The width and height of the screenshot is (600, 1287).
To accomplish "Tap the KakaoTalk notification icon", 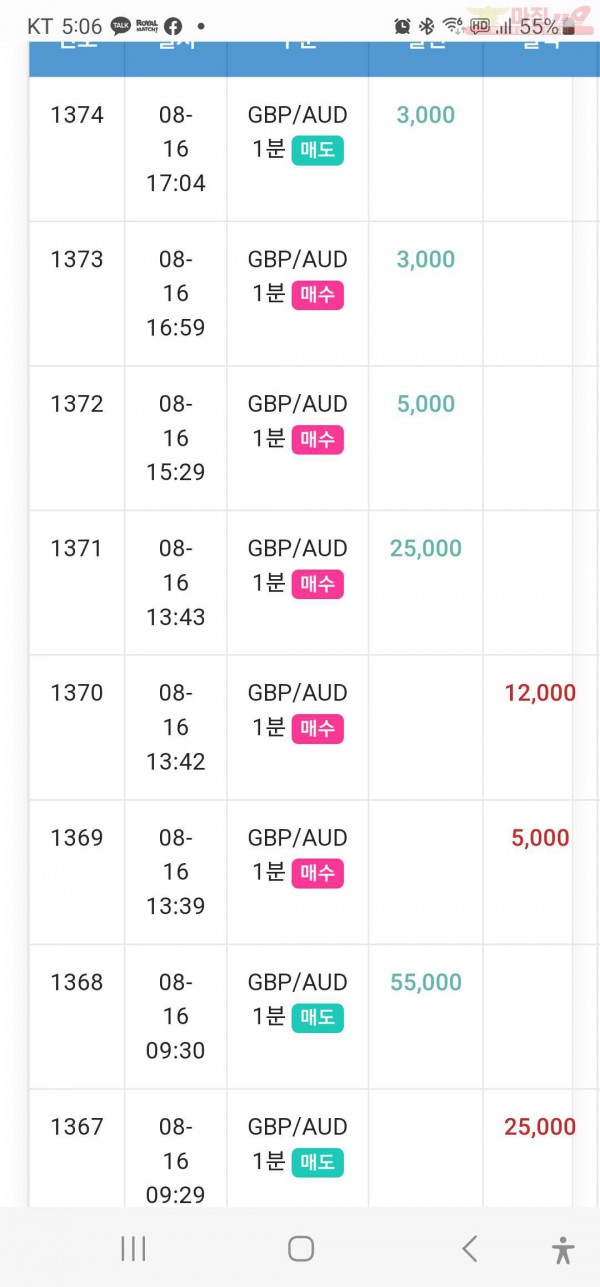I will pos(120,27).
